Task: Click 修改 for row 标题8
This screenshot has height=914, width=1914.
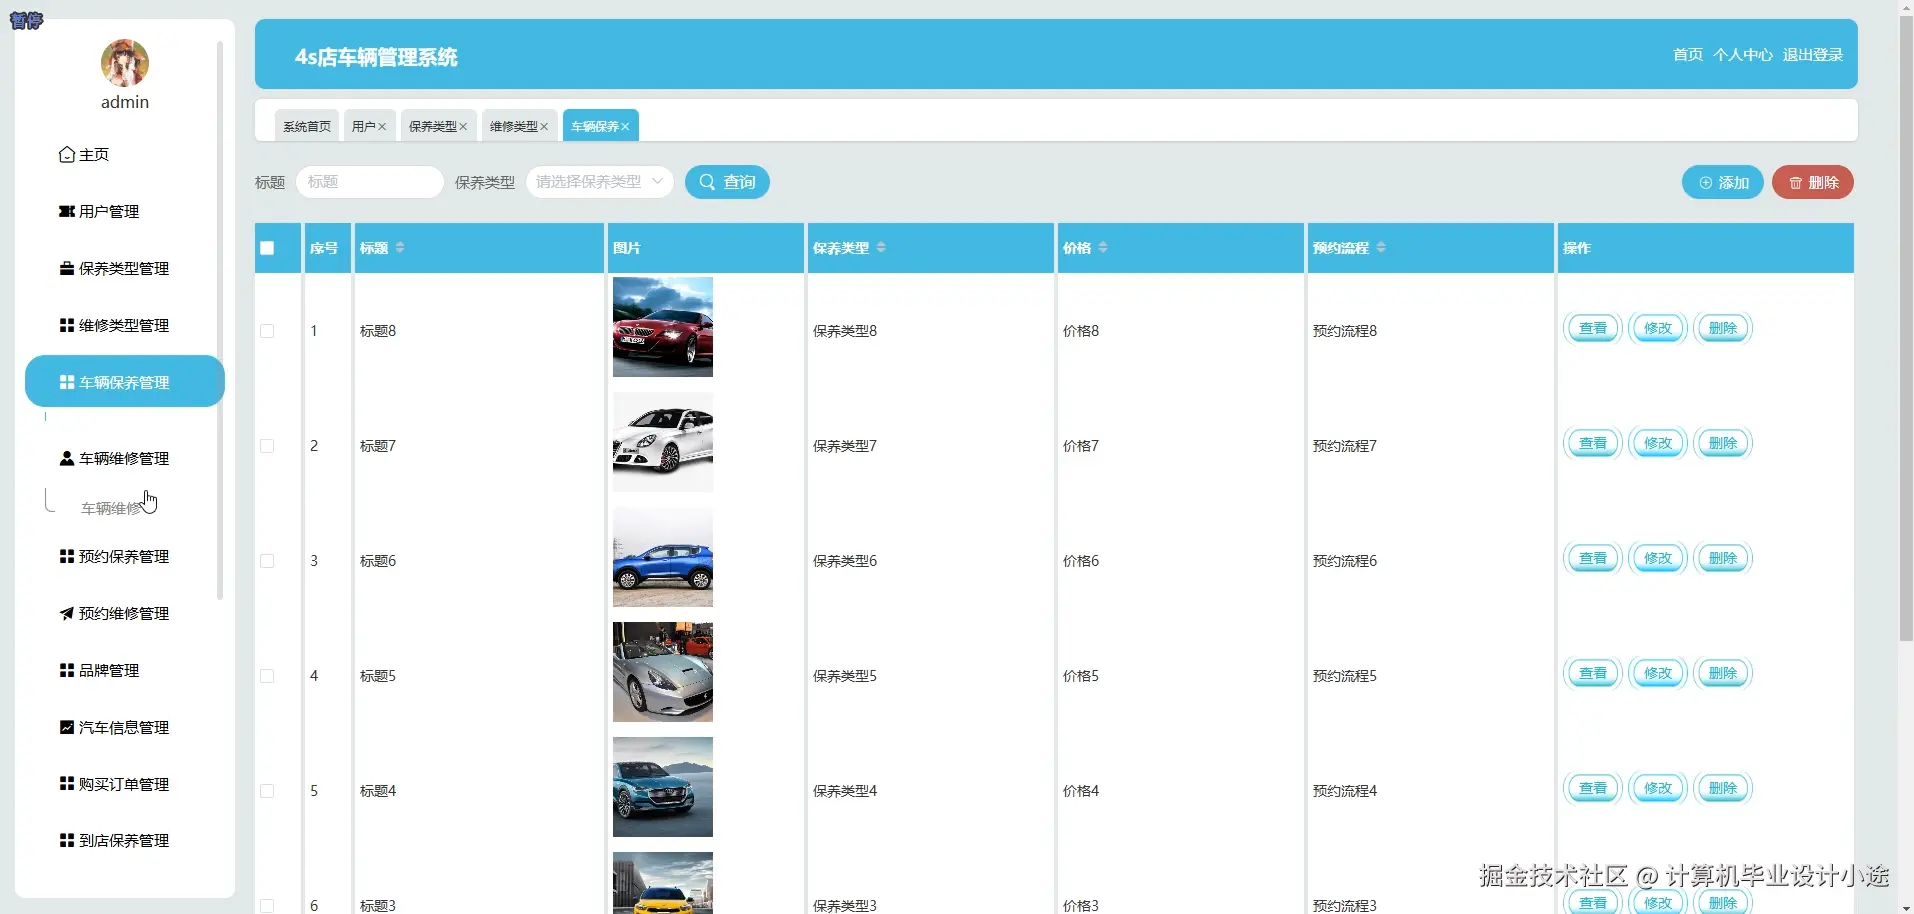Action: click(x=1658, y=328)
